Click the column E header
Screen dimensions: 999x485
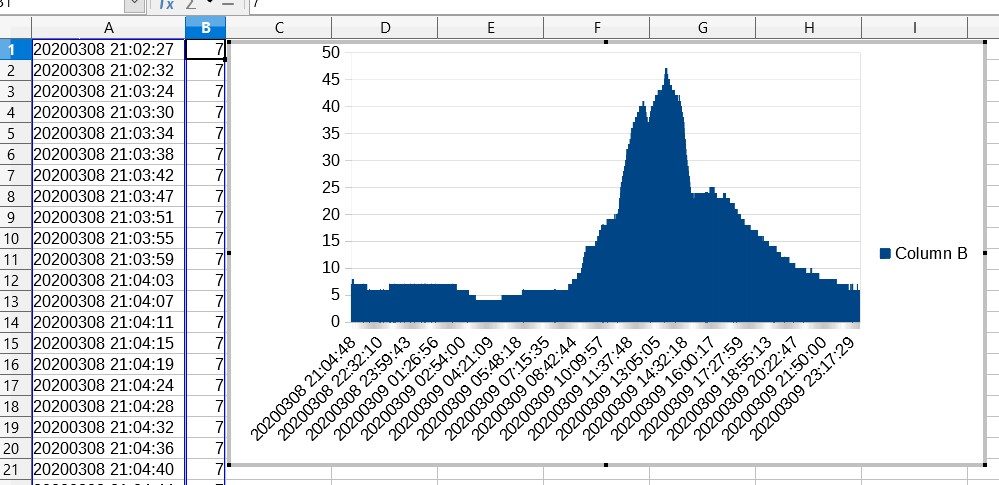[490, 28]
